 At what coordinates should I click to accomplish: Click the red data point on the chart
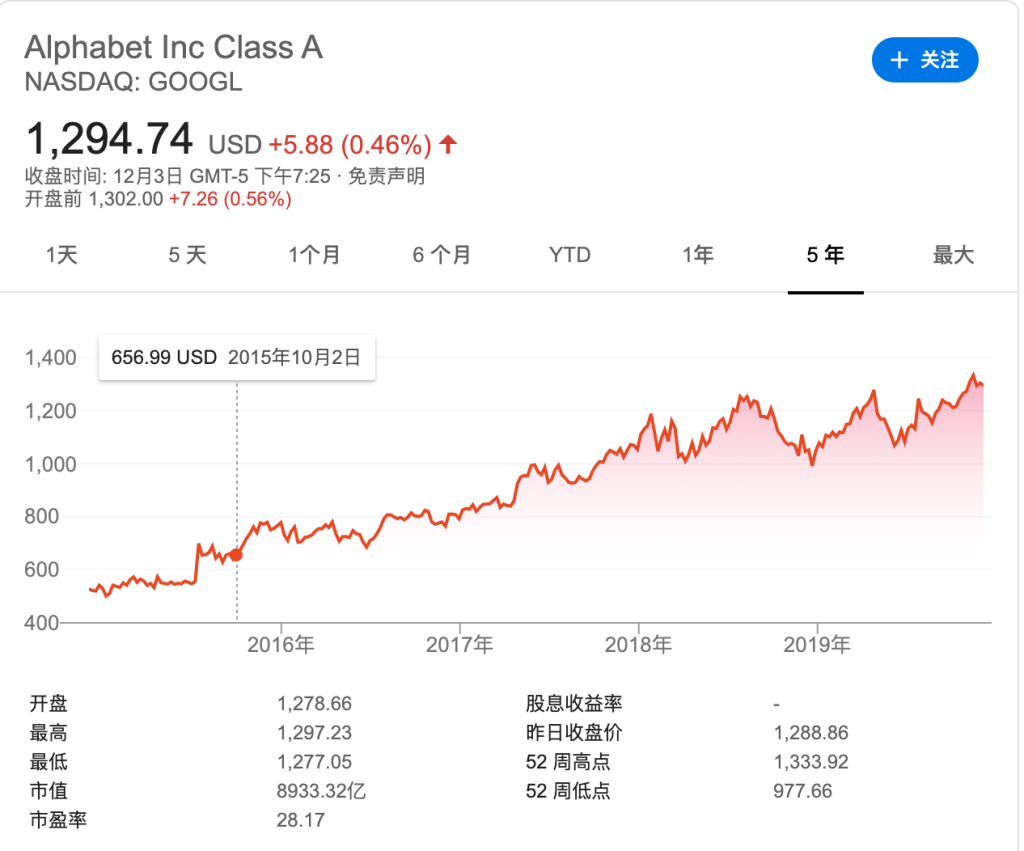[237, 555]
